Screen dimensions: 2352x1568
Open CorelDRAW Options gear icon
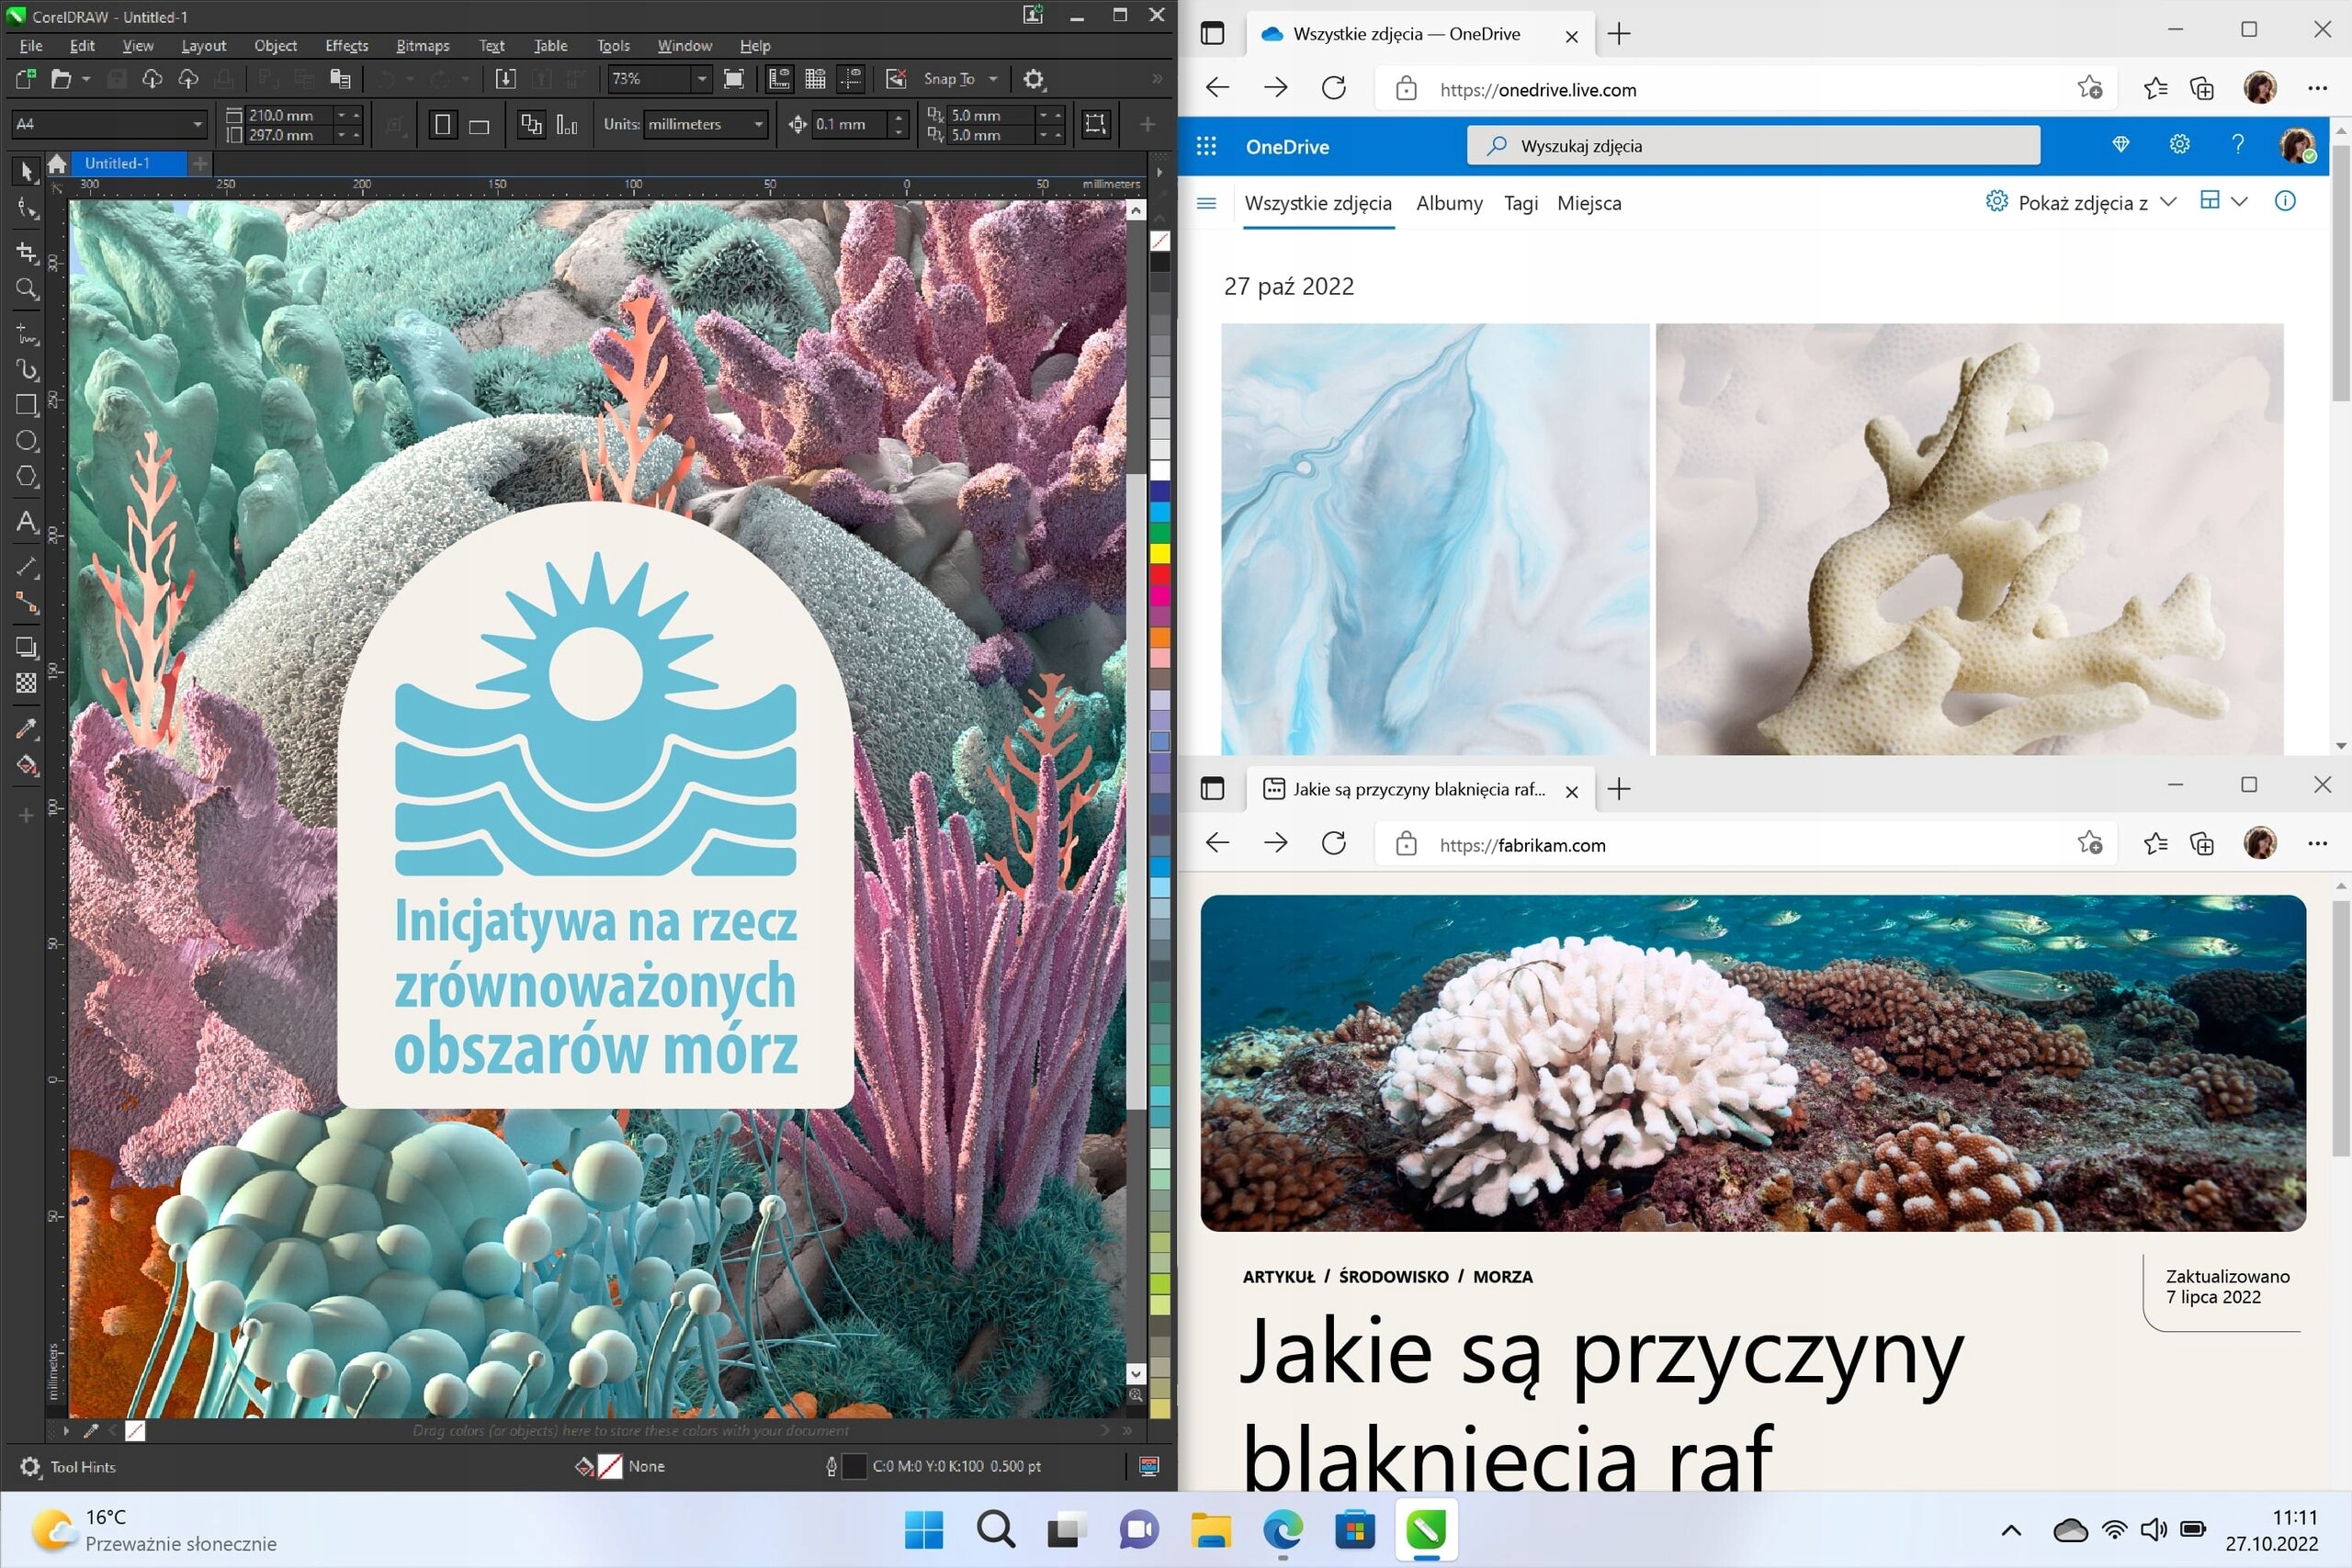[x=1034, y=79]
